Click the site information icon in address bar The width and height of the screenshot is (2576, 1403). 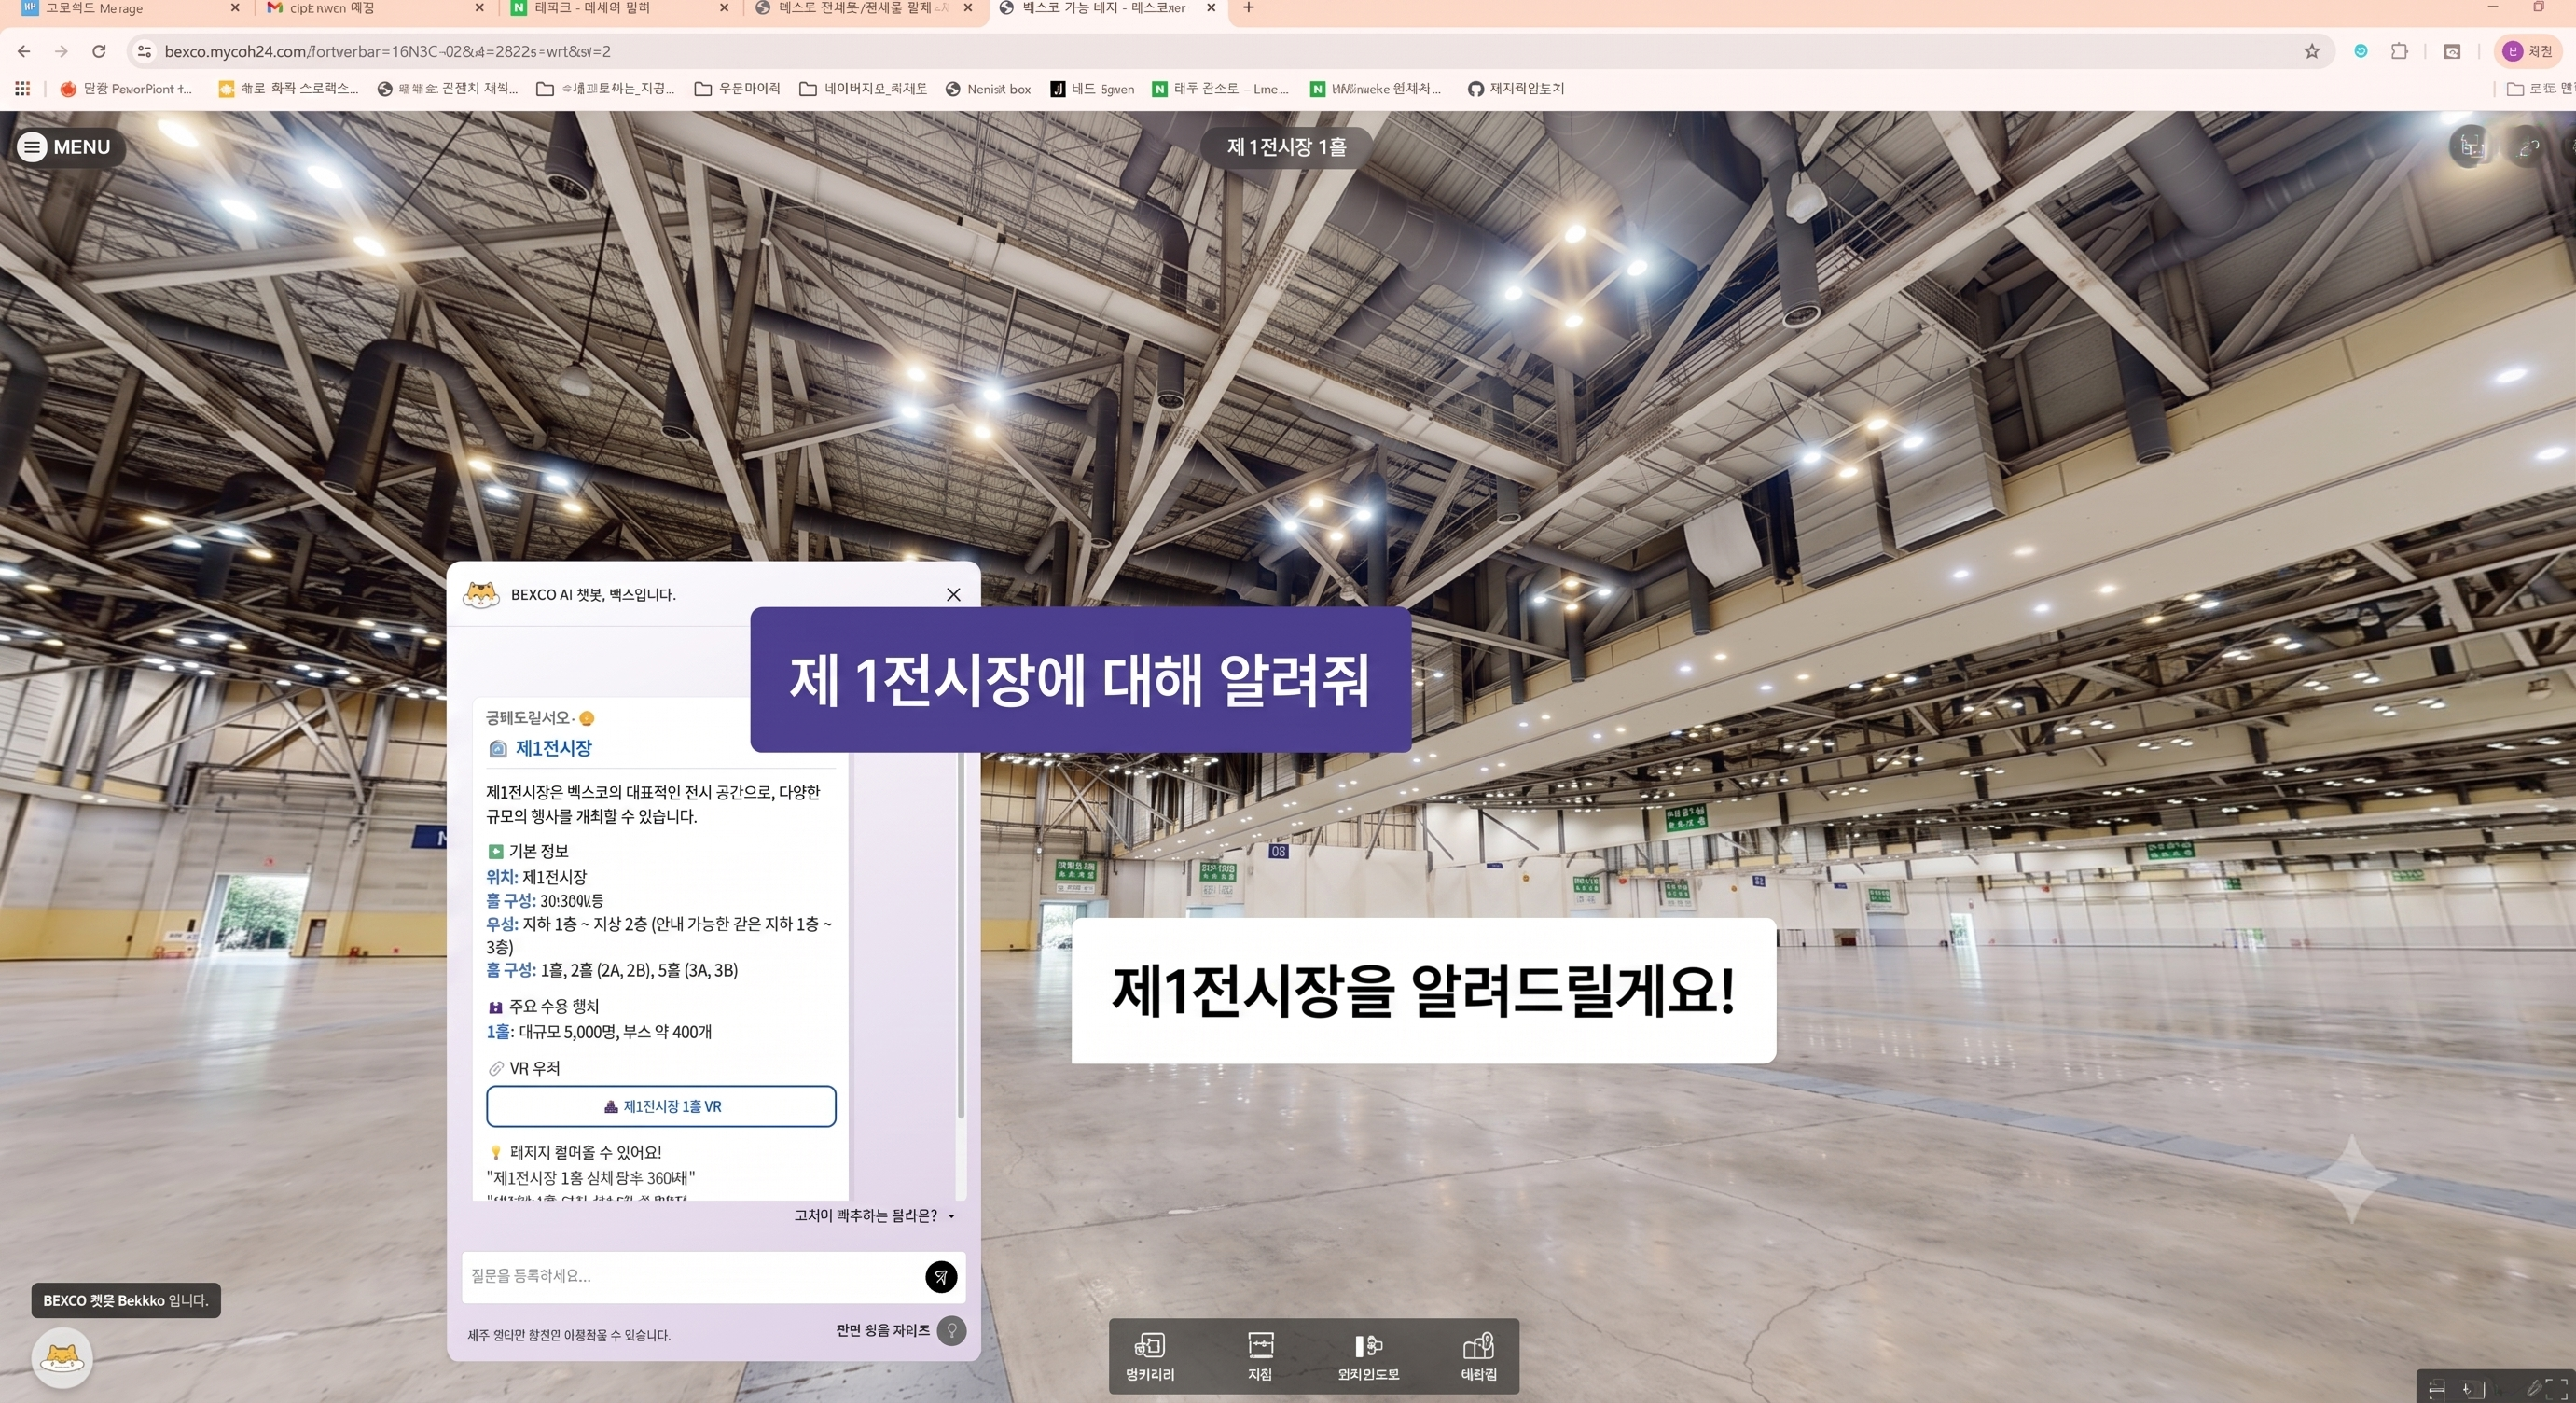pyautogui.click(x=144, y=51)
